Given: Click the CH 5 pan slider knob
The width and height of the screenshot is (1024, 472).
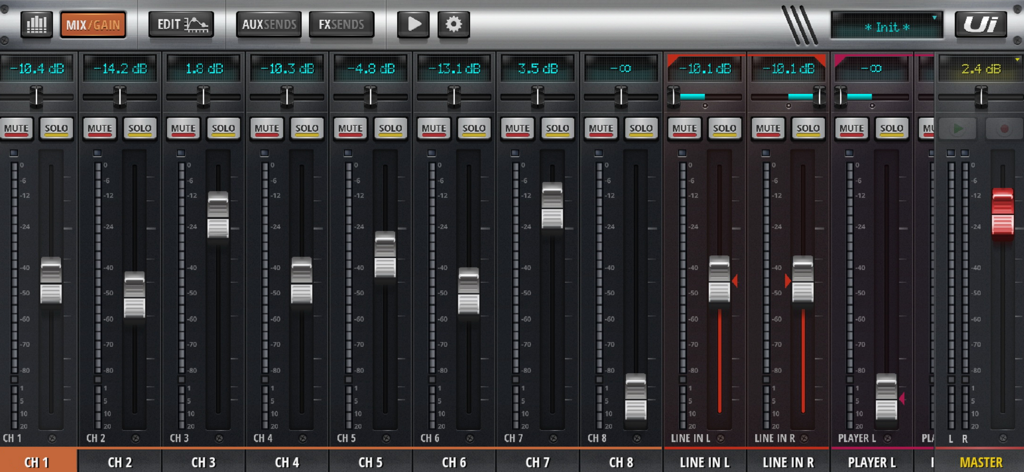Looking at the screenshot, I should tap(371, 97).
